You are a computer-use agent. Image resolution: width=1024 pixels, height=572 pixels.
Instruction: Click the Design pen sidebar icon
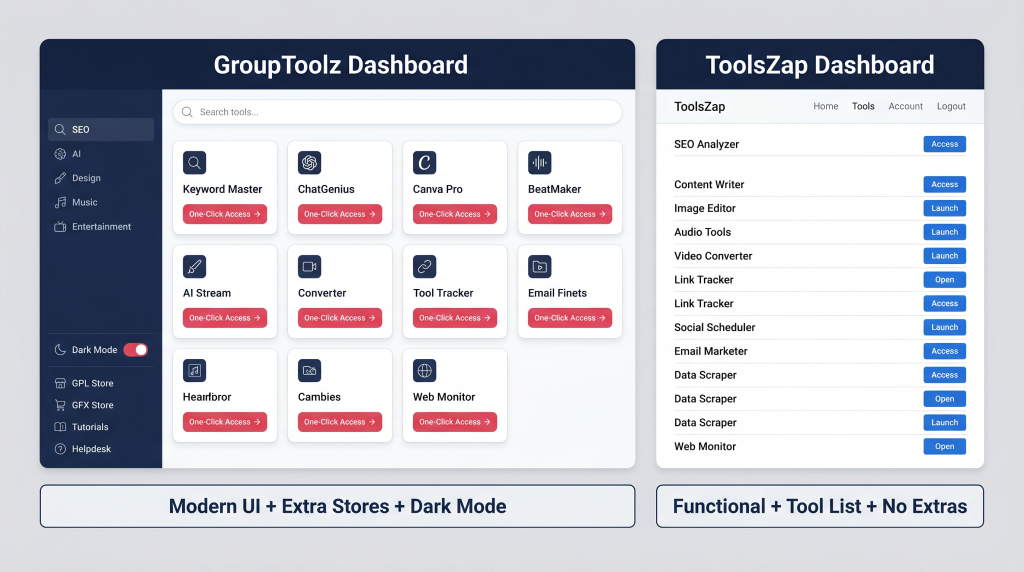click(60, 178)
